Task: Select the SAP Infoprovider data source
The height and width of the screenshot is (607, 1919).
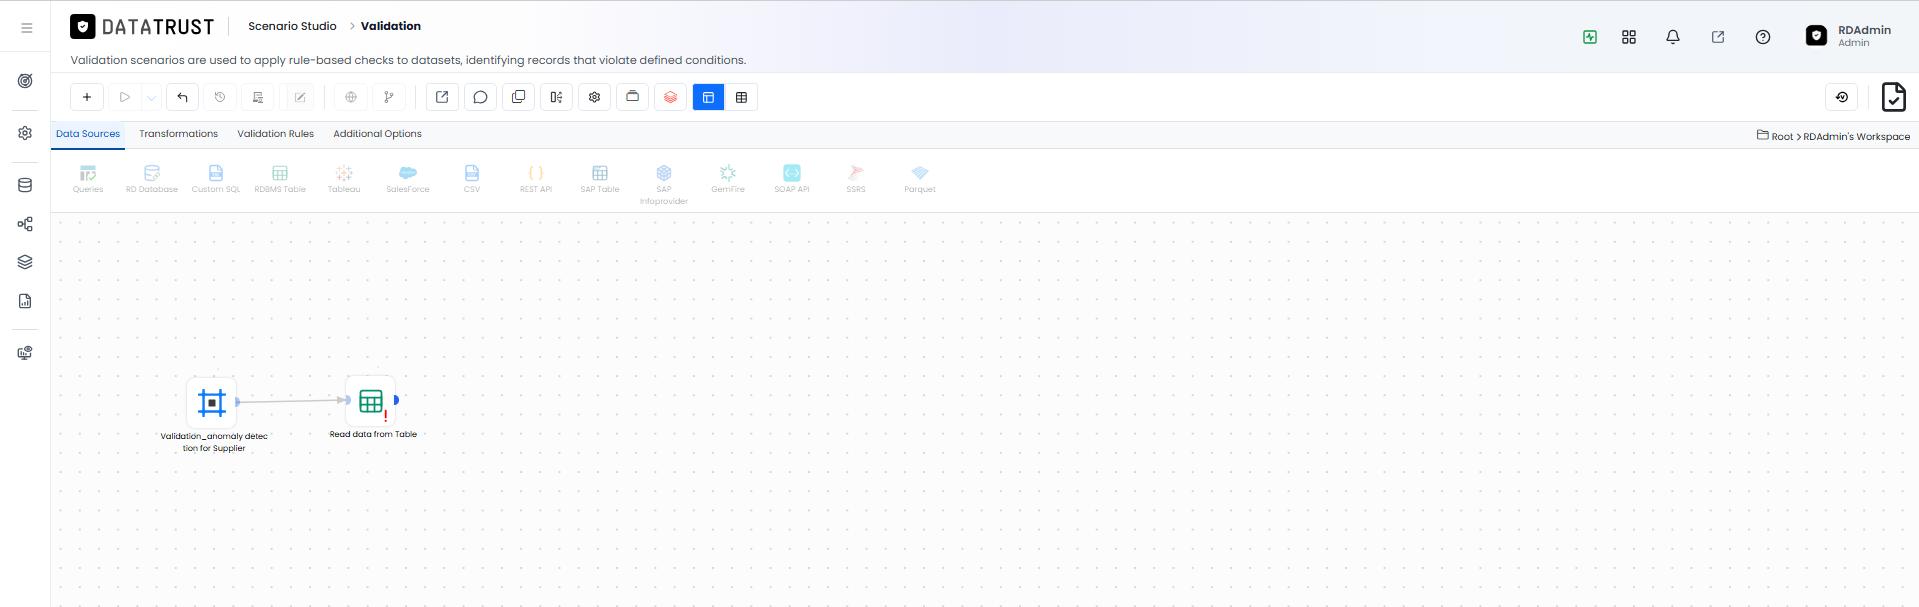Action: pos(664,185)
